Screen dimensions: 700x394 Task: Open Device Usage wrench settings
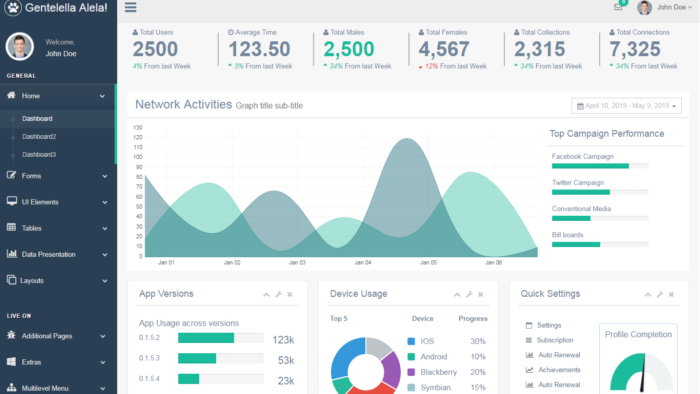click(469, 294)
